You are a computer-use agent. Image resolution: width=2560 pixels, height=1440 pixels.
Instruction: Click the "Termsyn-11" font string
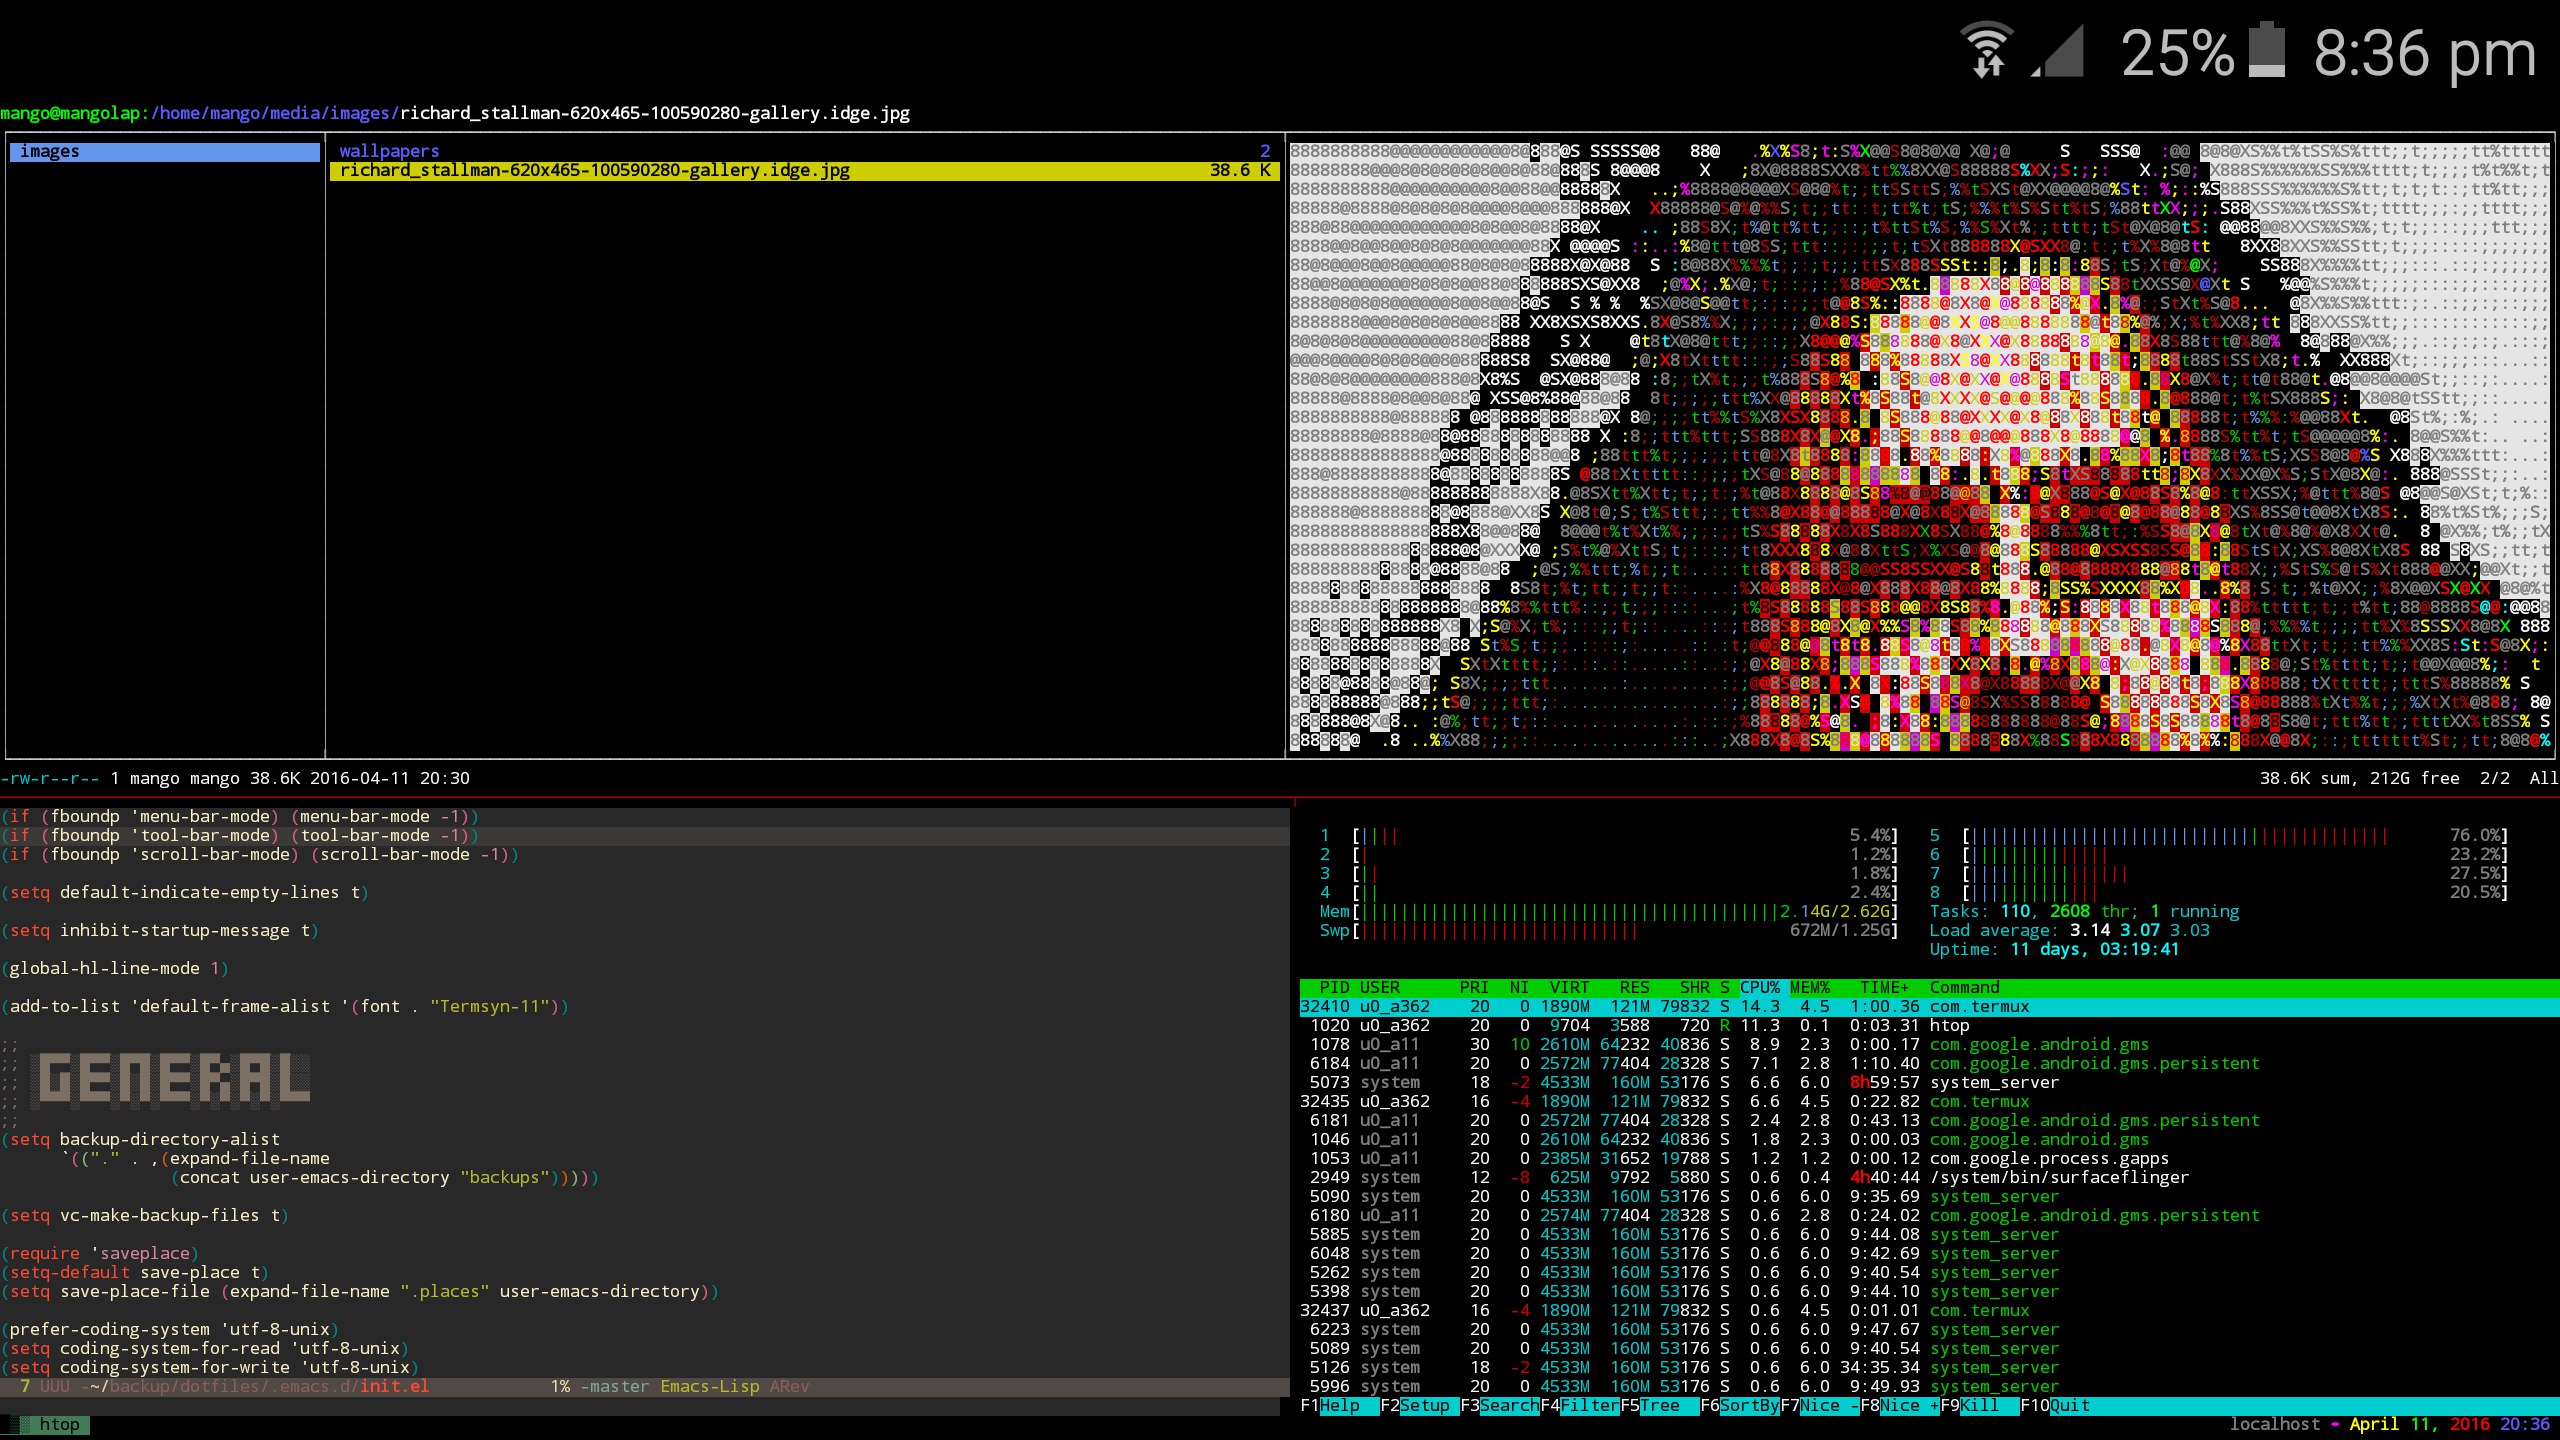click(x=490, y=1006)
